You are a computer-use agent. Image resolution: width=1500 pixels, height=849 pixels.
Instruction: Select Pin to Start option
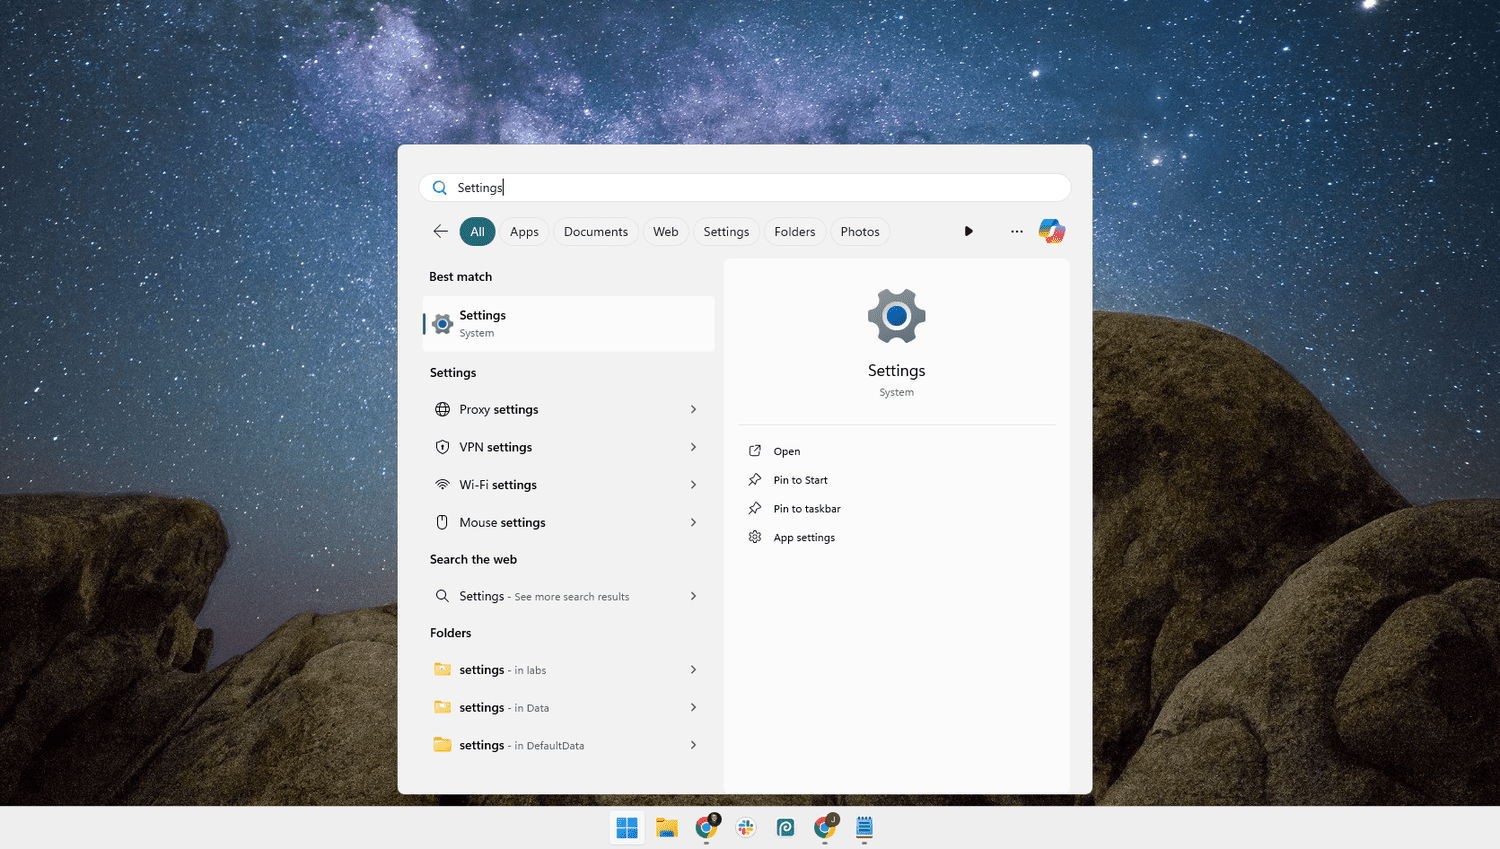click(800, 480)
